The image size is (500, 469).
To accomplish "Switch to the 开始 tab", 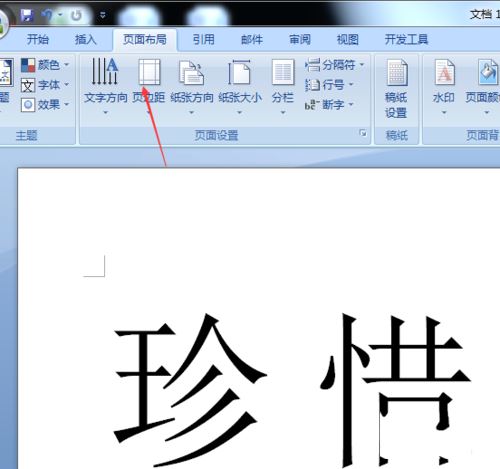I will click(x=38, y=40).
